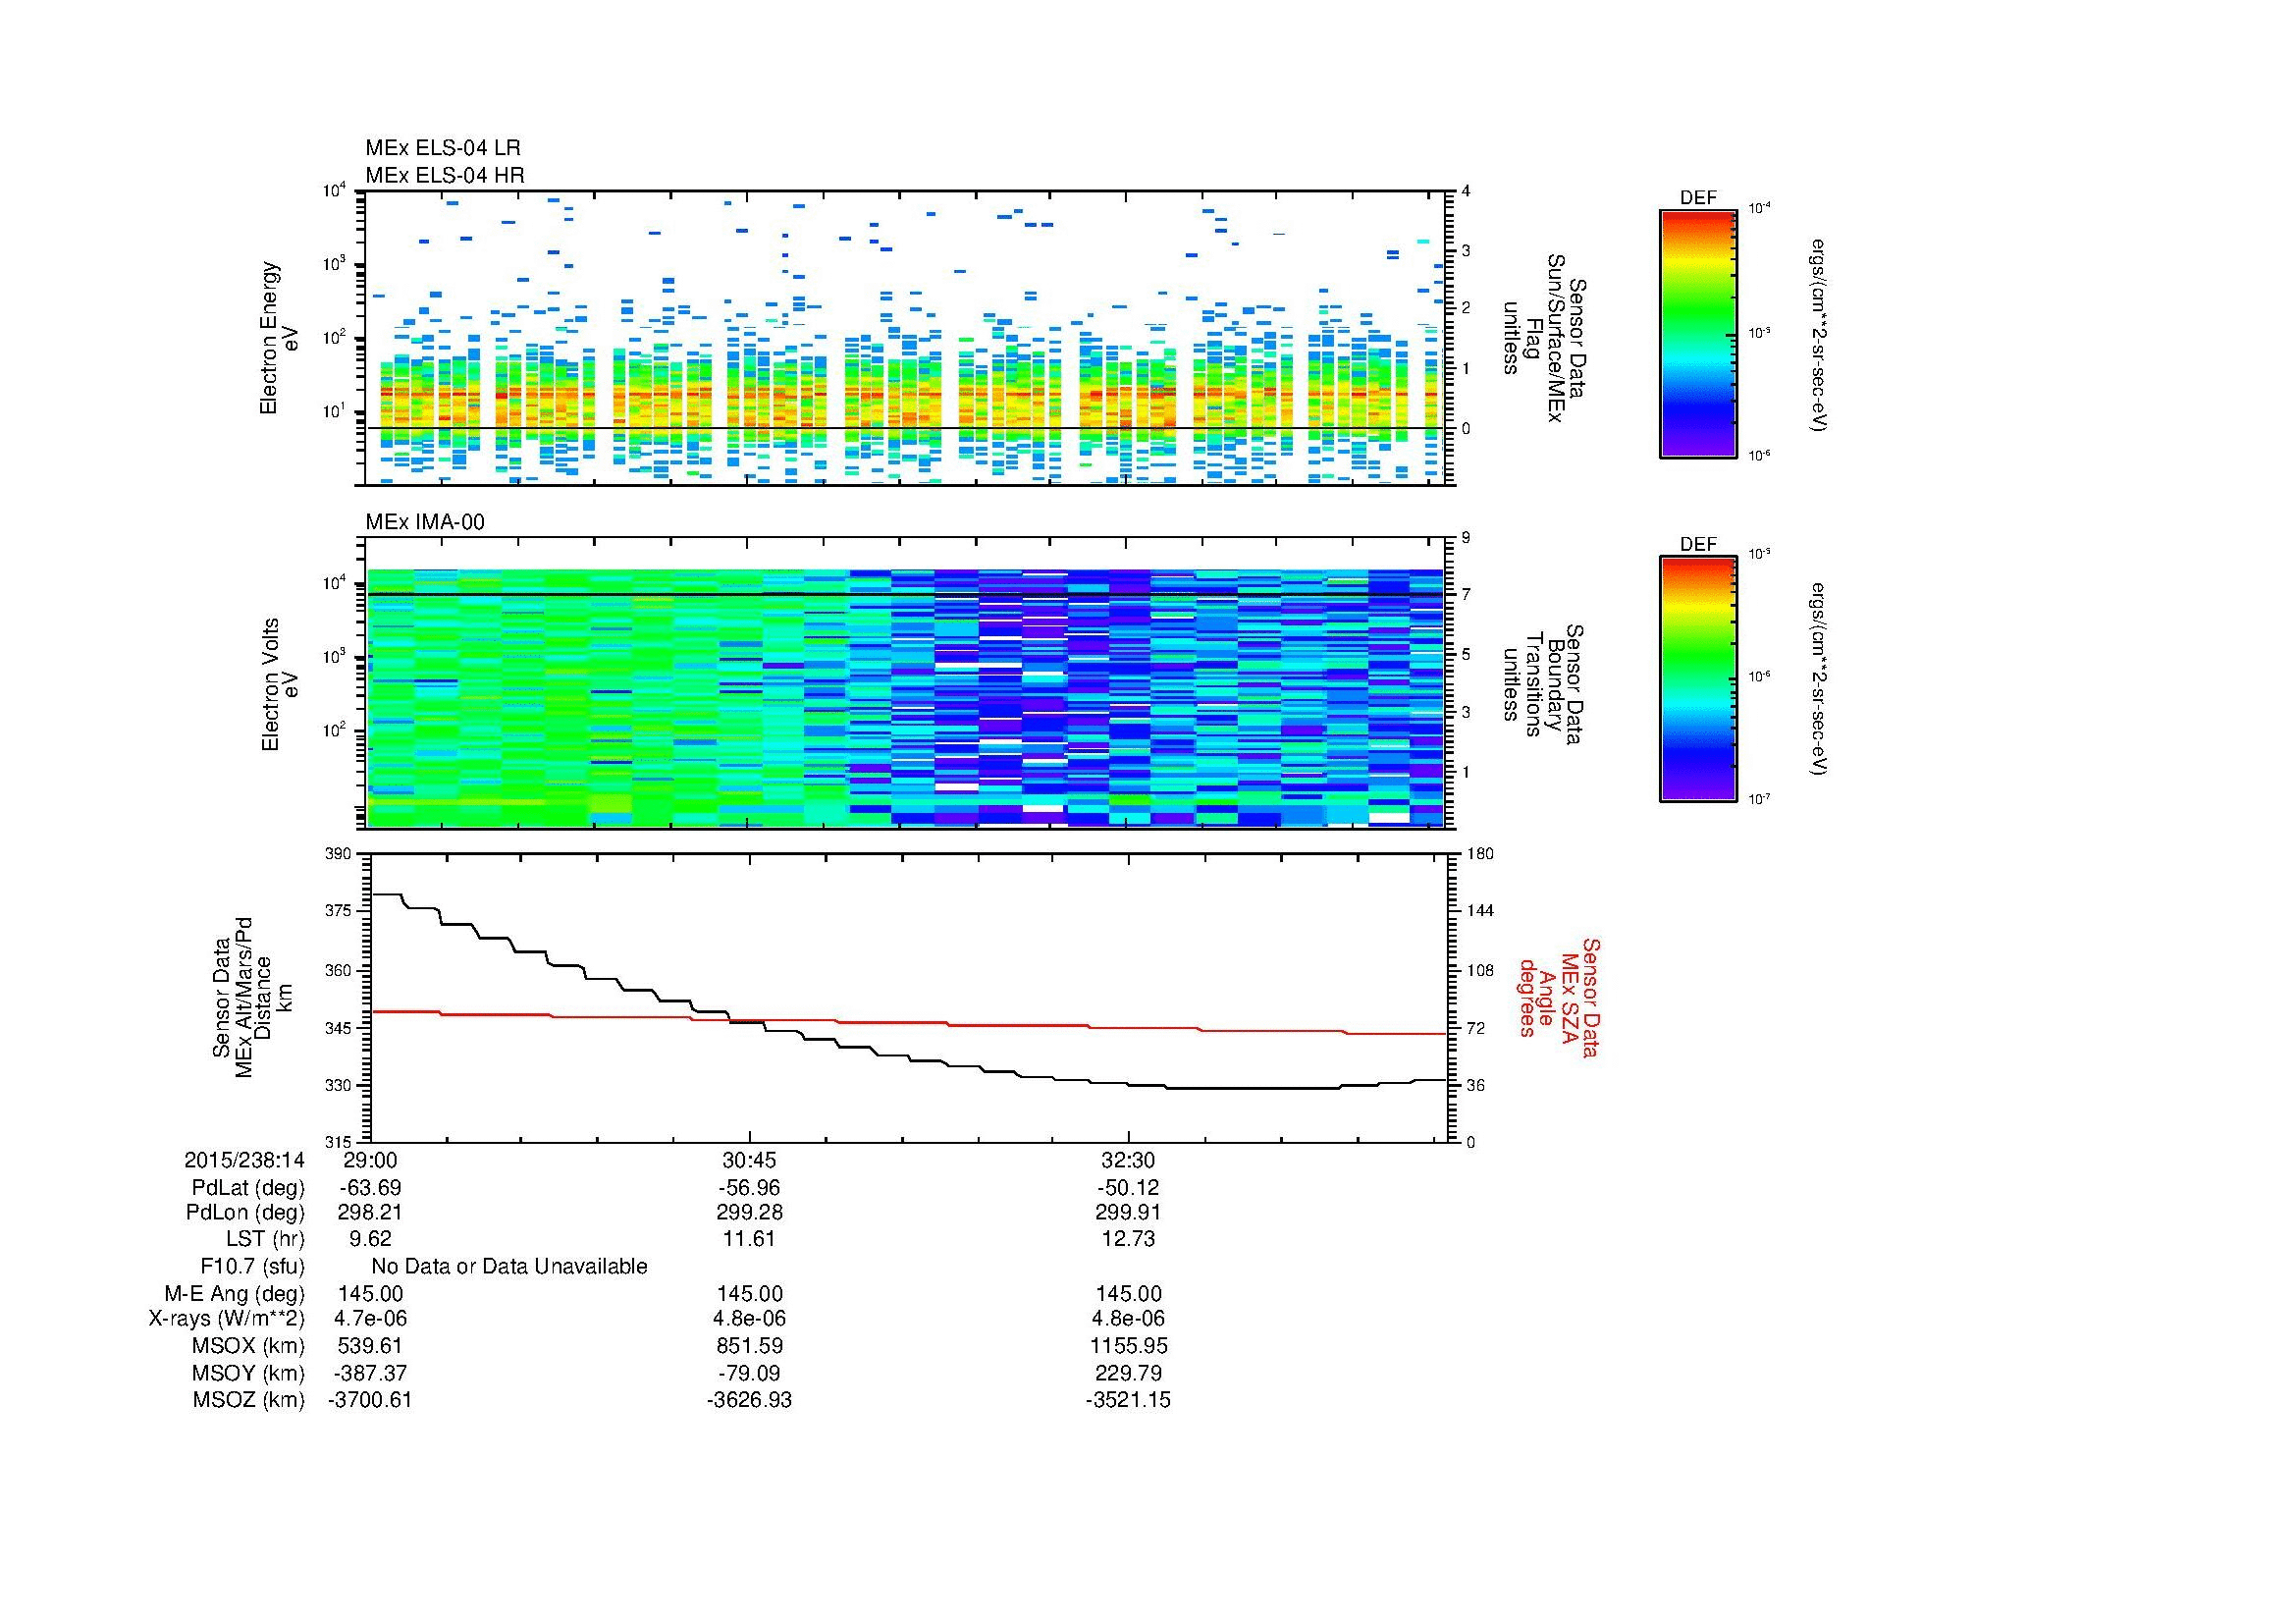Click the MSOZ value -3521.15
Image resolution: width=2296 pixels, height=1623 pixels.
pos(1128,1400)
